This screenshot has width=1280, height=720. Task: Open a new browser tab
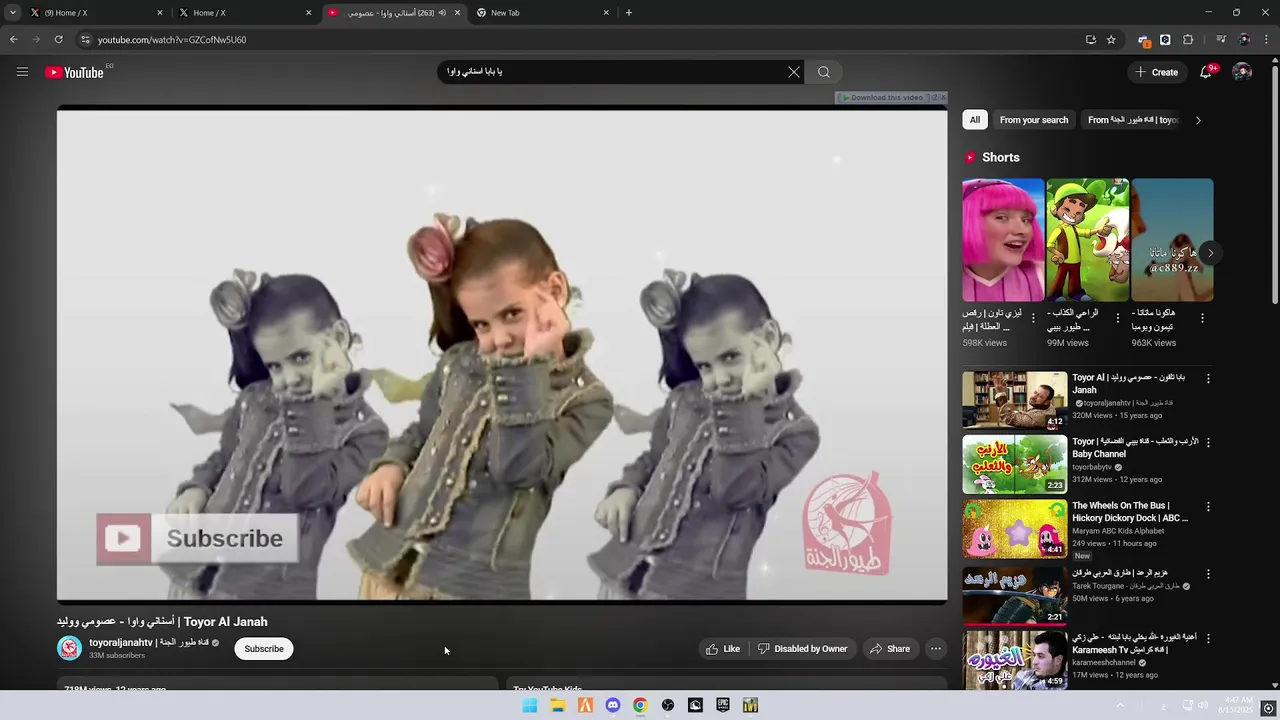click(628, 13)
